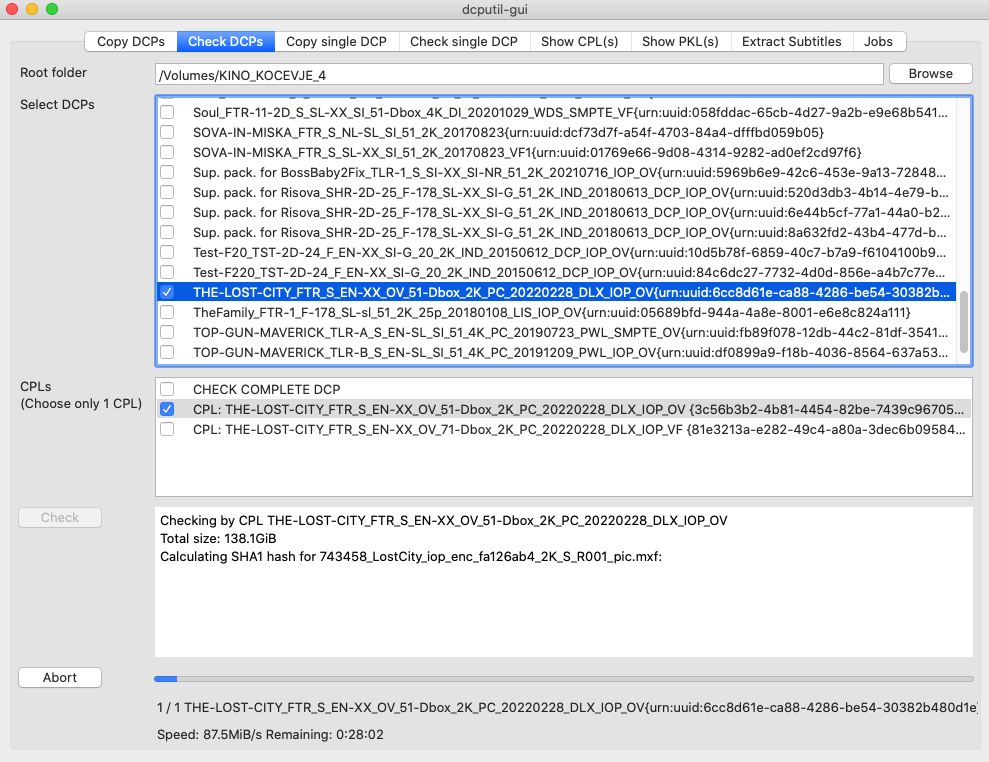The image size is (989, 762).
Task: Check the Soul_FTR-11-2D DCP checkbox
Action: coord(168,112)
